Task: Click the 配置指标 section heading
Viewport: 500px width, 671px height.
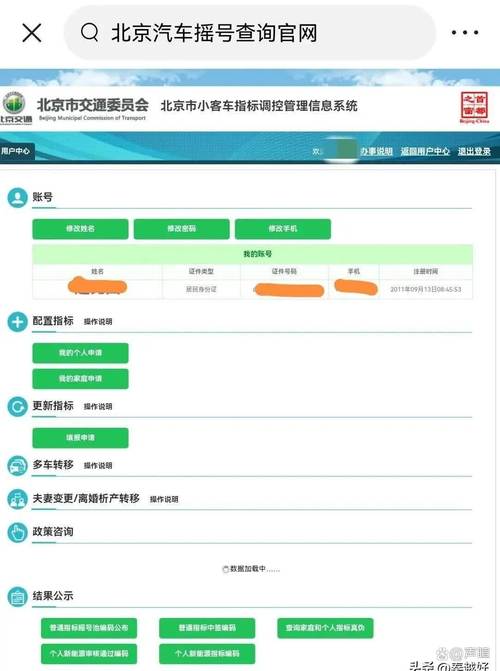Action: point(53,321)
